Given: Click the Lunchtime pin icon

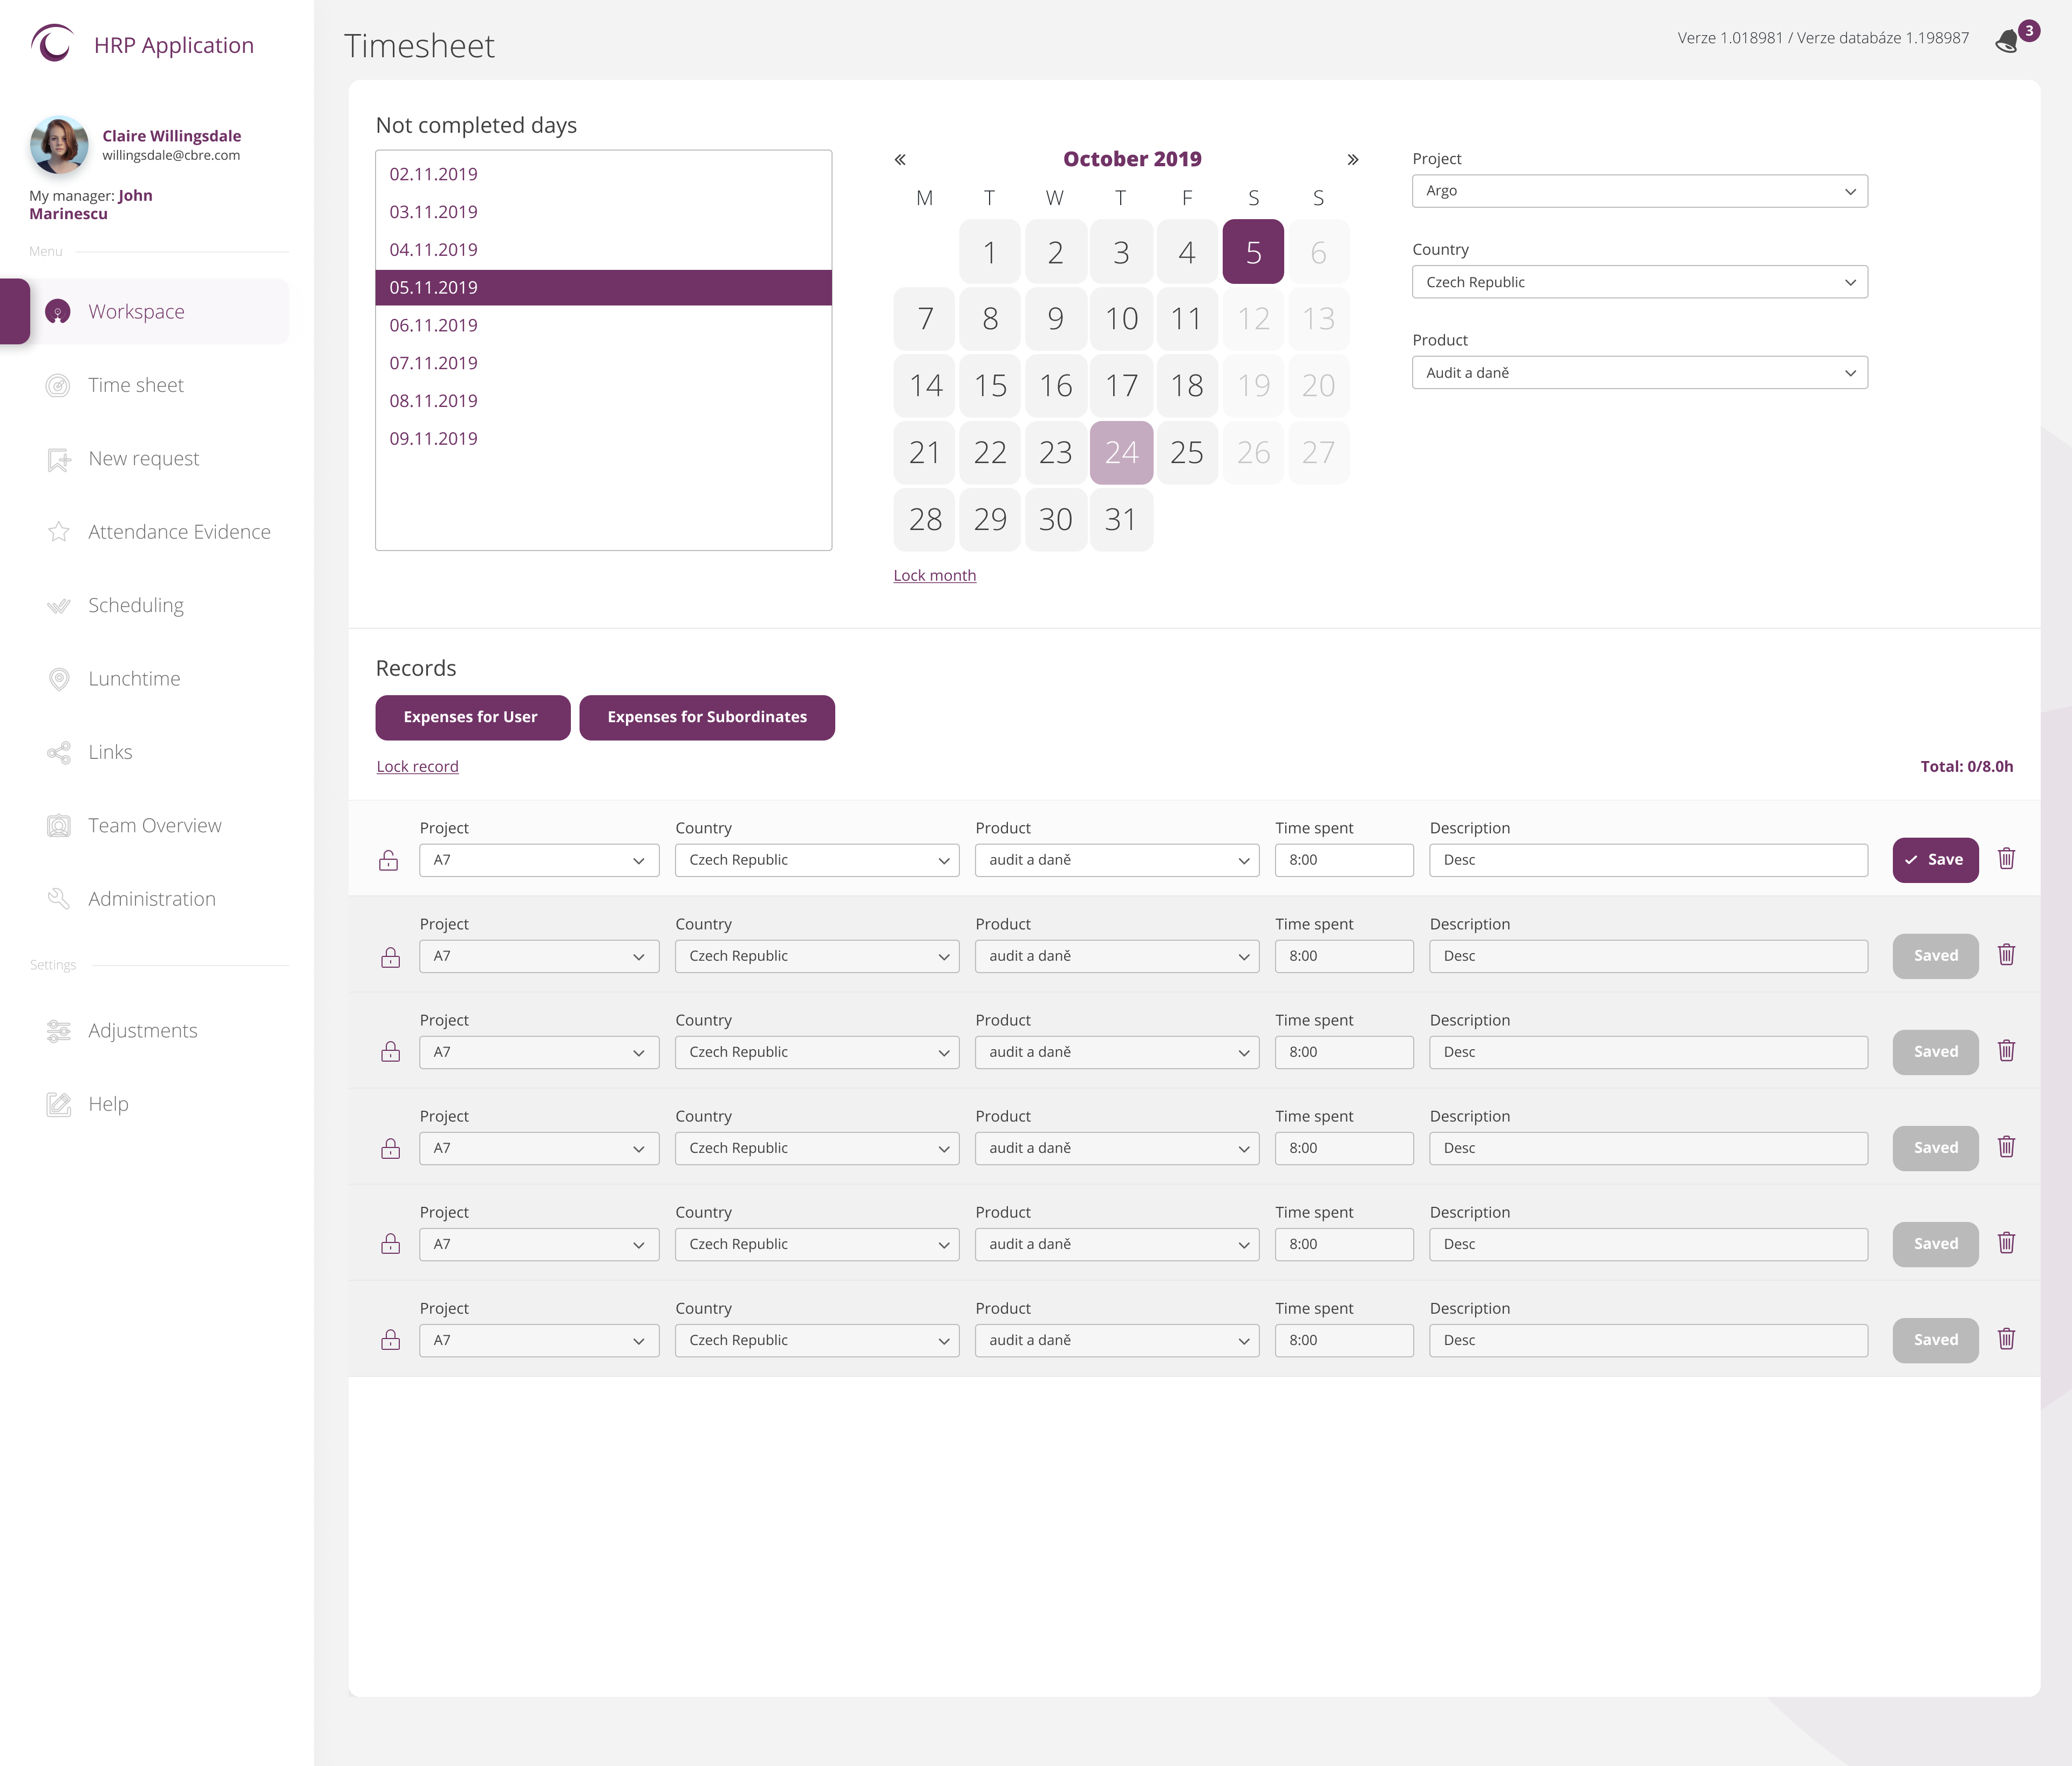Looking at the screenshot, I should [58, 679].
